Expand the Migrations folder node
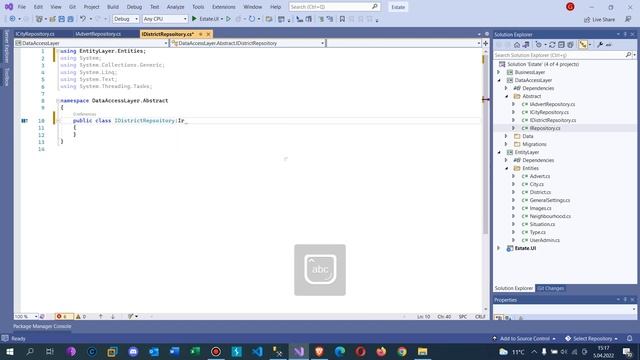The width and height of the screenshot is (640, 360). click(507, 144)
